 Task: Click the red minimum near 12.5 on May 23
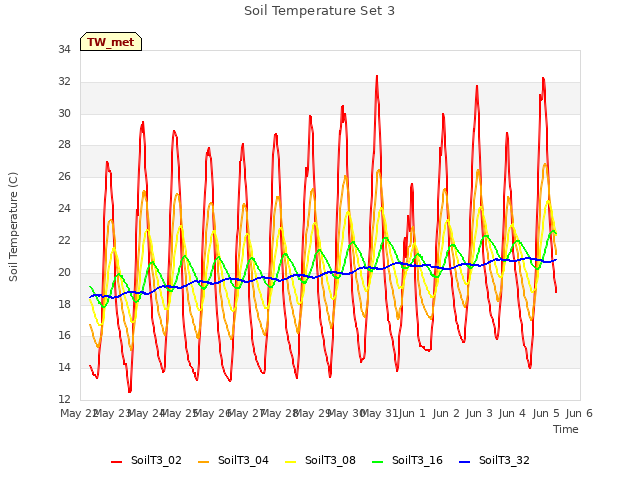[130, 391]
